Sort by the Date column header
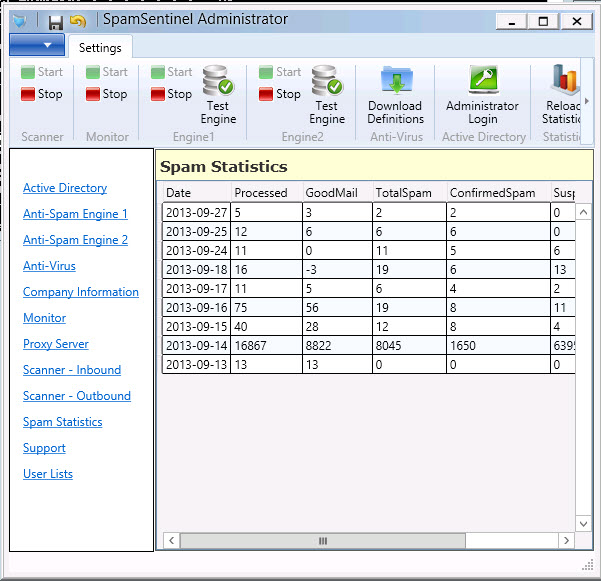Screen dimensions: 601x581 pos(197,192)
